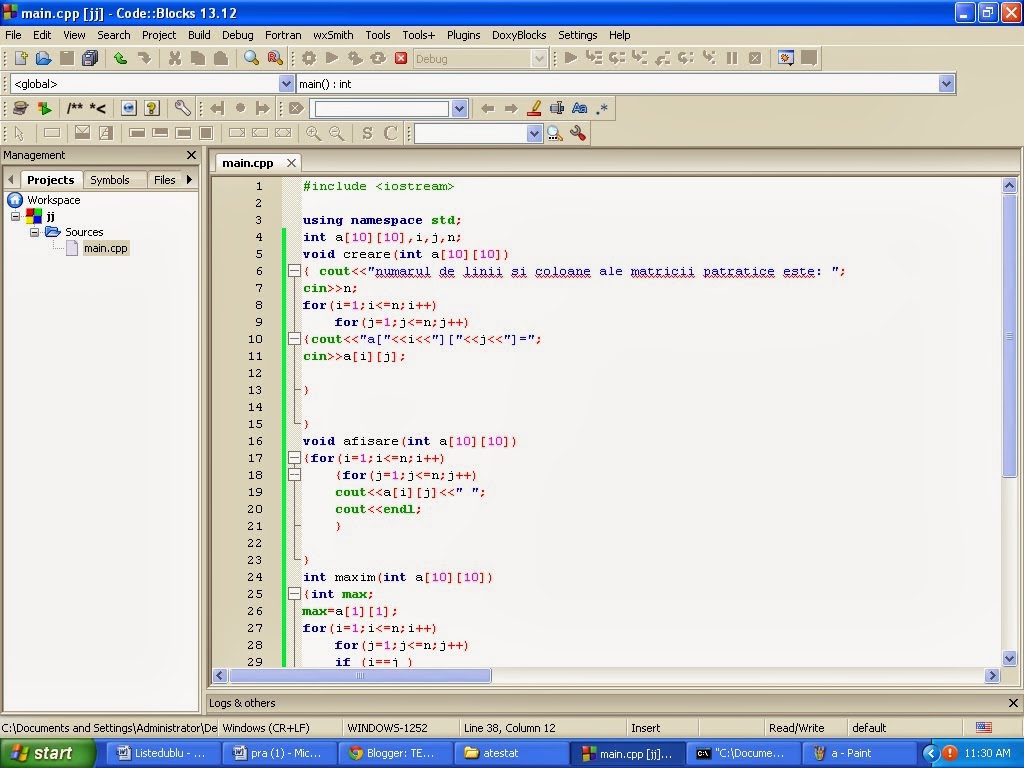
Task: Click the Open file folder icon
Action: click(x=43, y=58)
